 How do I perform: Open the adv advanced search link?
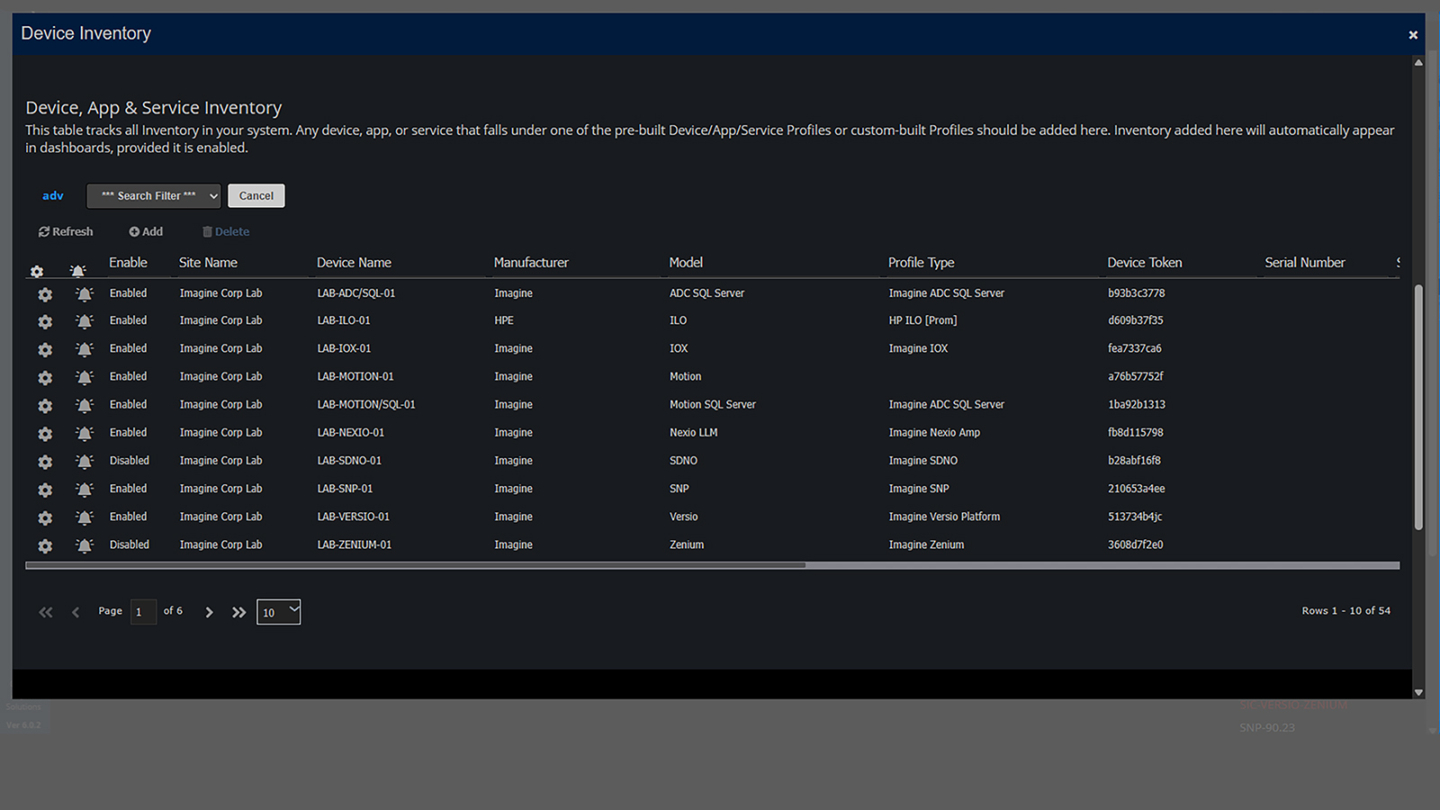click(x=53, y=196)
